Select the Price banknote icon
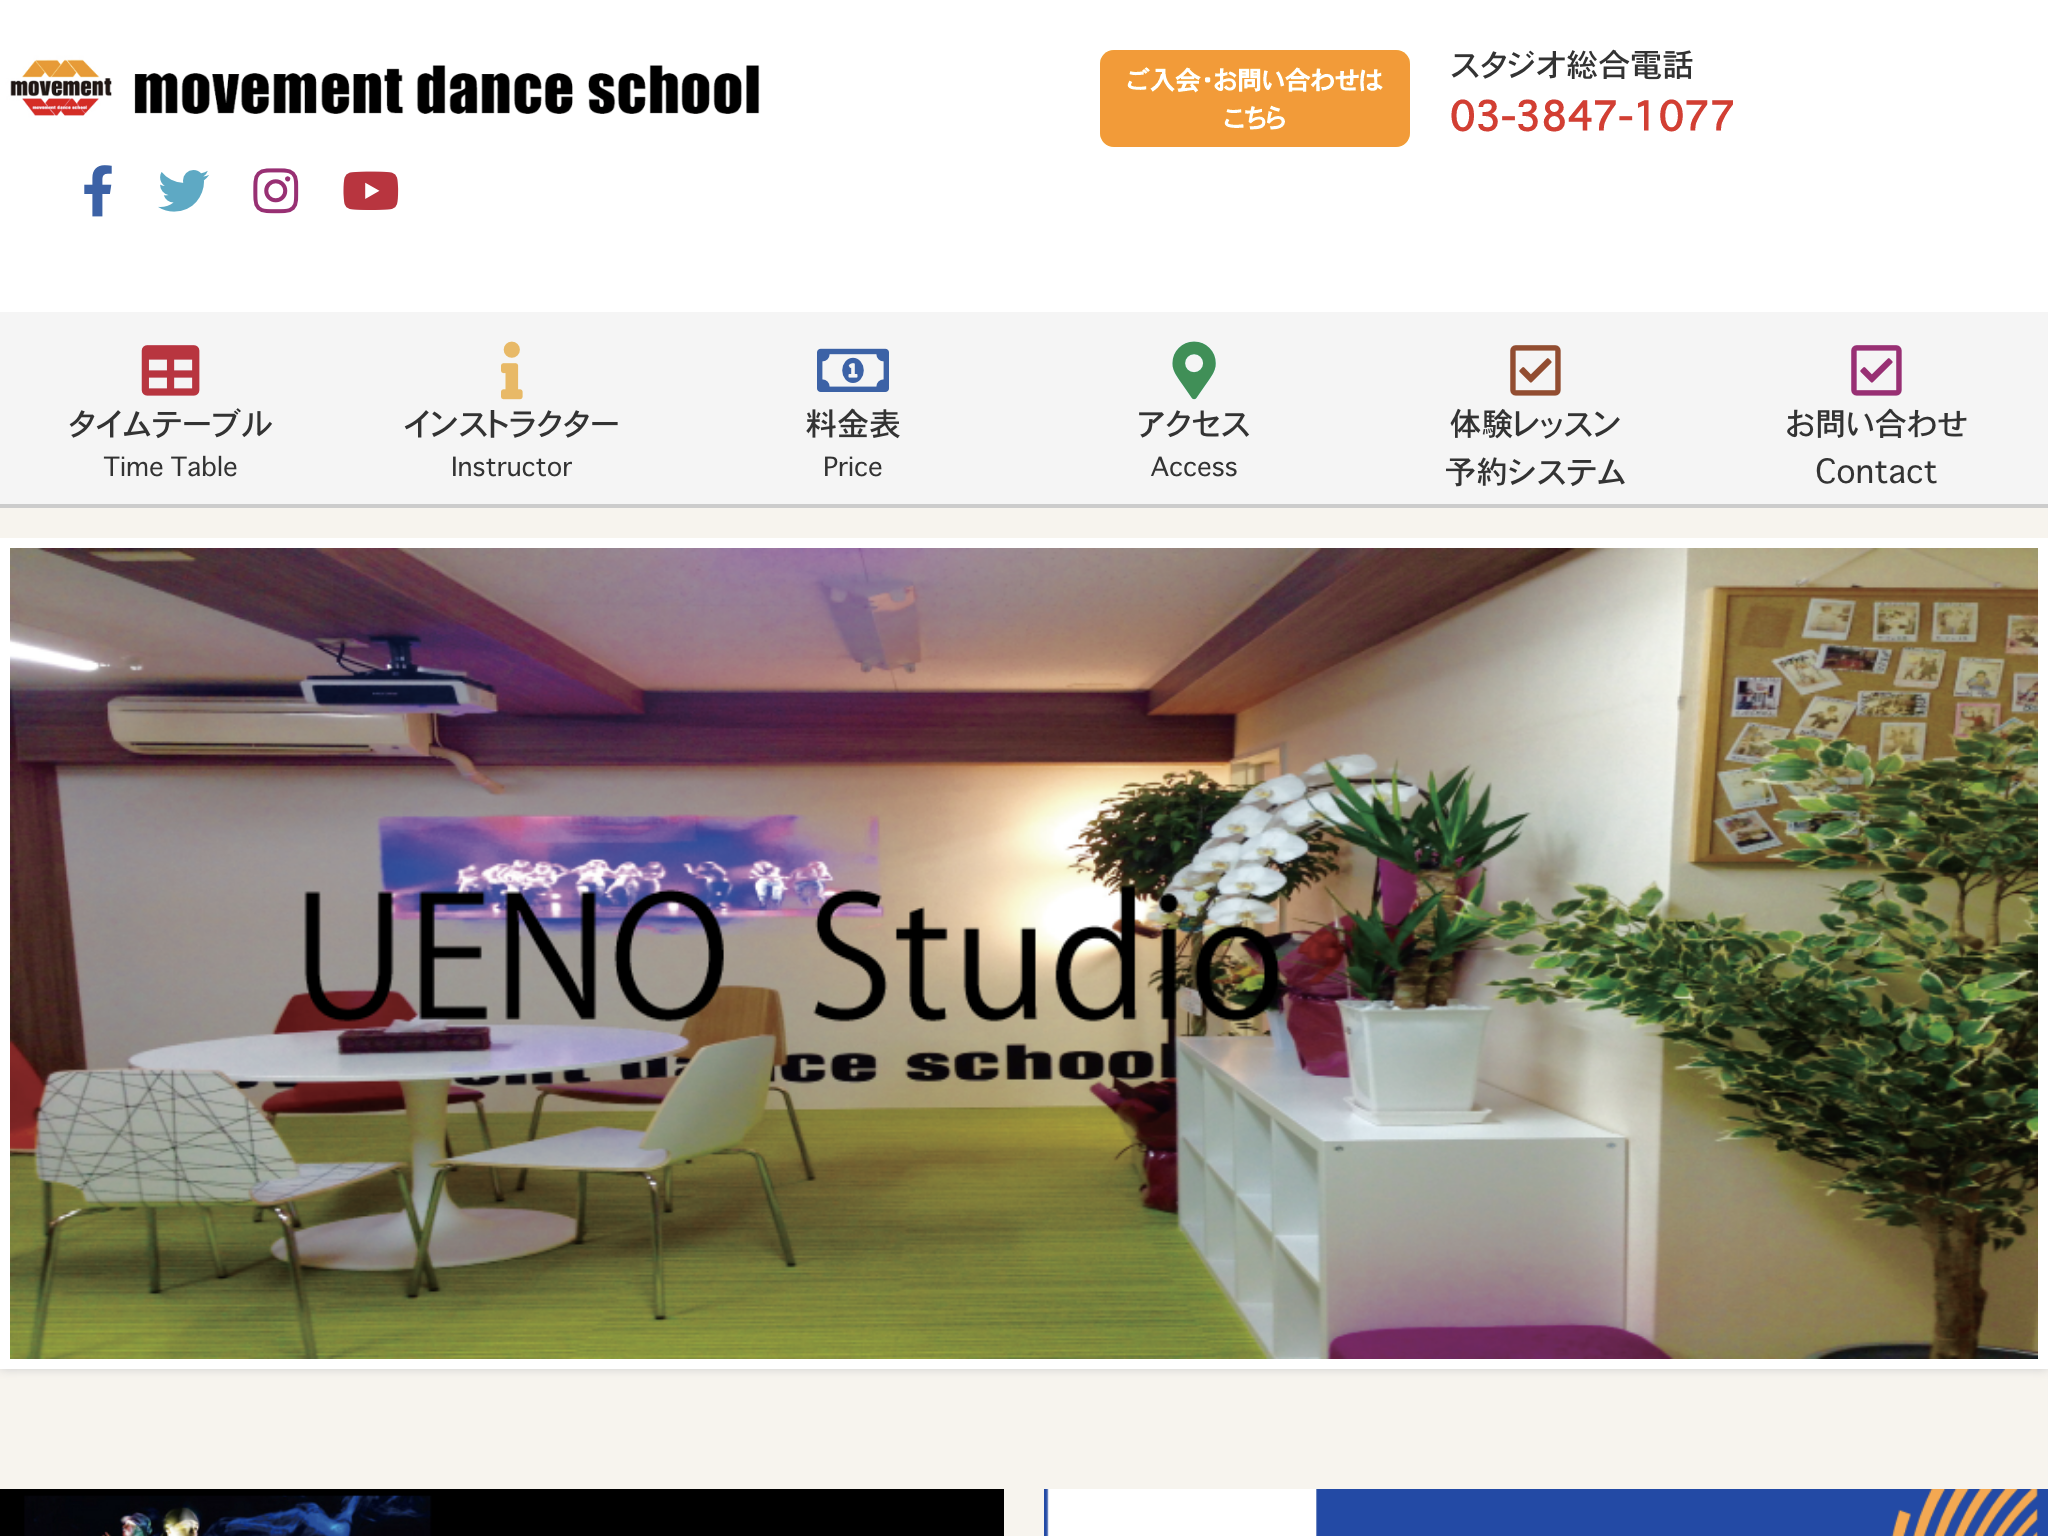Viewport: 2048px width, 1536px height. 852,371
